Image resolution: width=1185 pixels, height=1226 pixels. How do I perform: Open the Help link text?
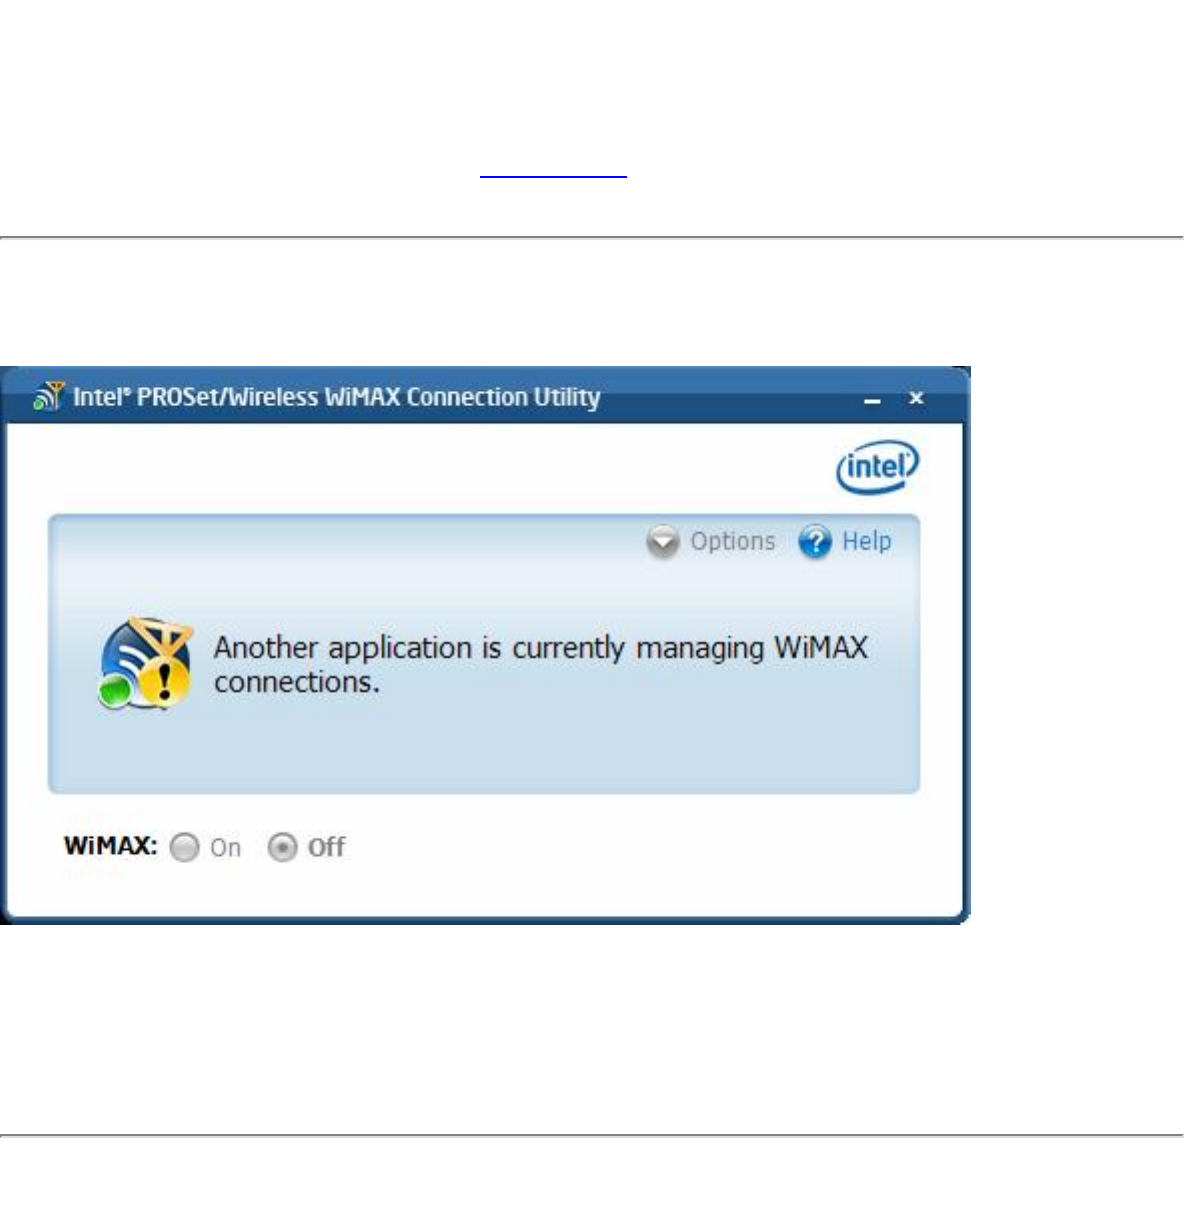pos(866,541)
